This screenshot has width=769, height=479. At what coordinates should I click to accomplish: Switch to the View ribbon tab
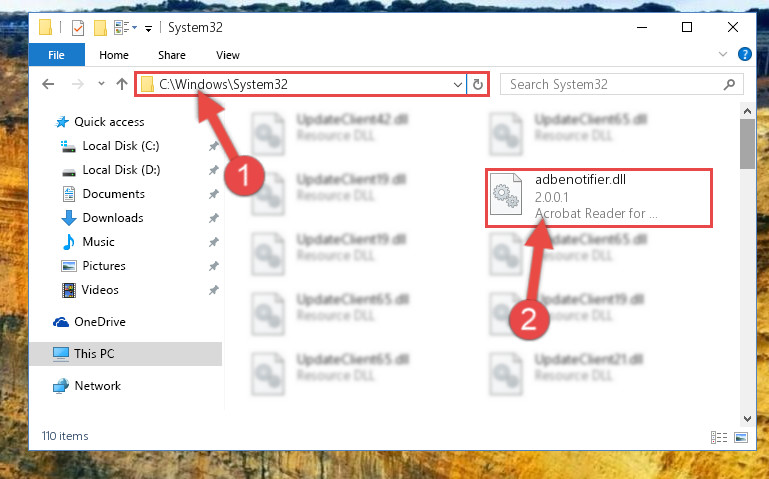pyautogui.click(x=228, y=55)
